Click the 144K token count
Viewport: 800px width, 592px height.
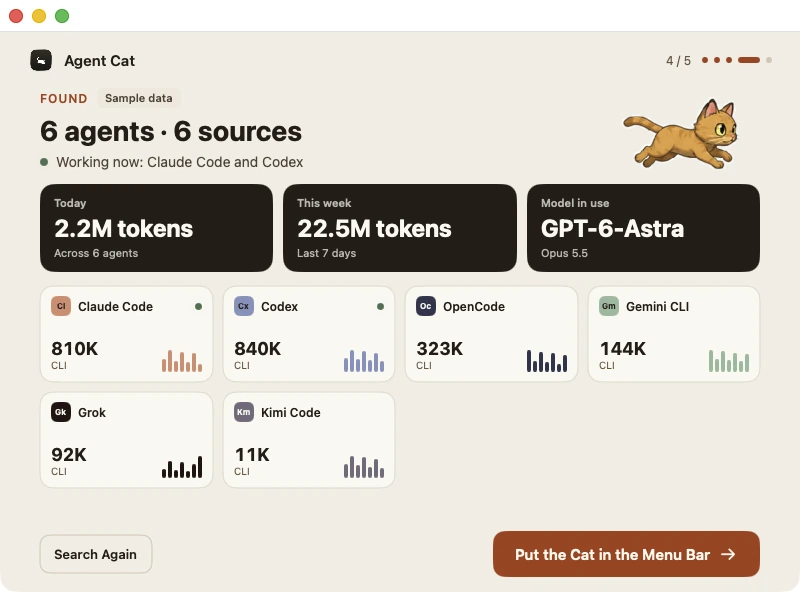[622, 349]
